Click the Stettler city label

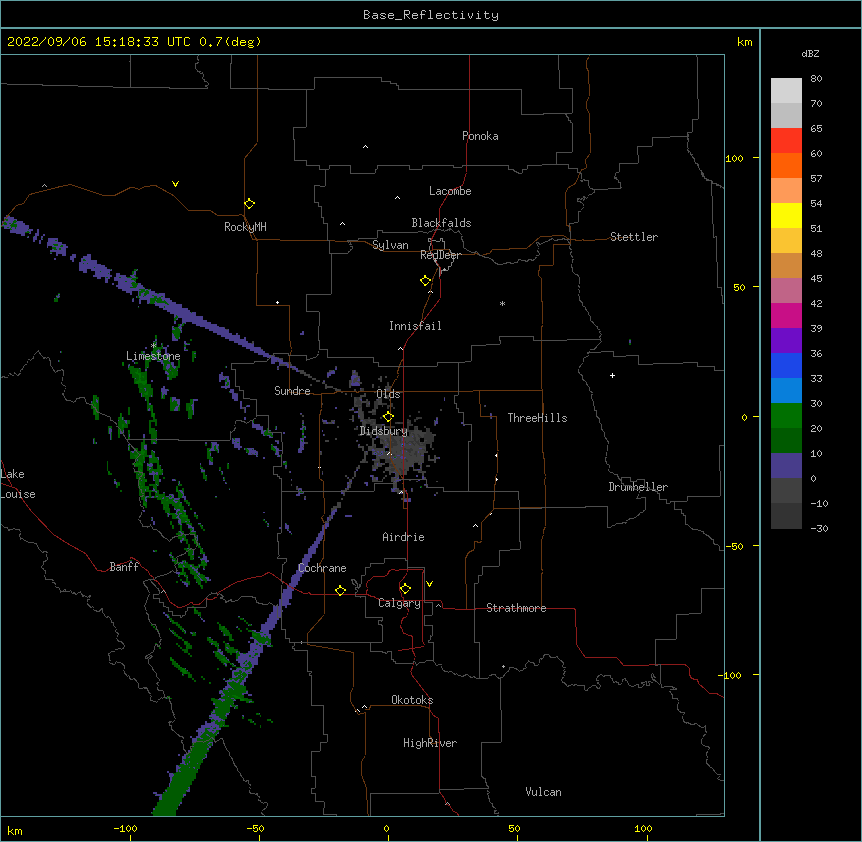(634, 237)
